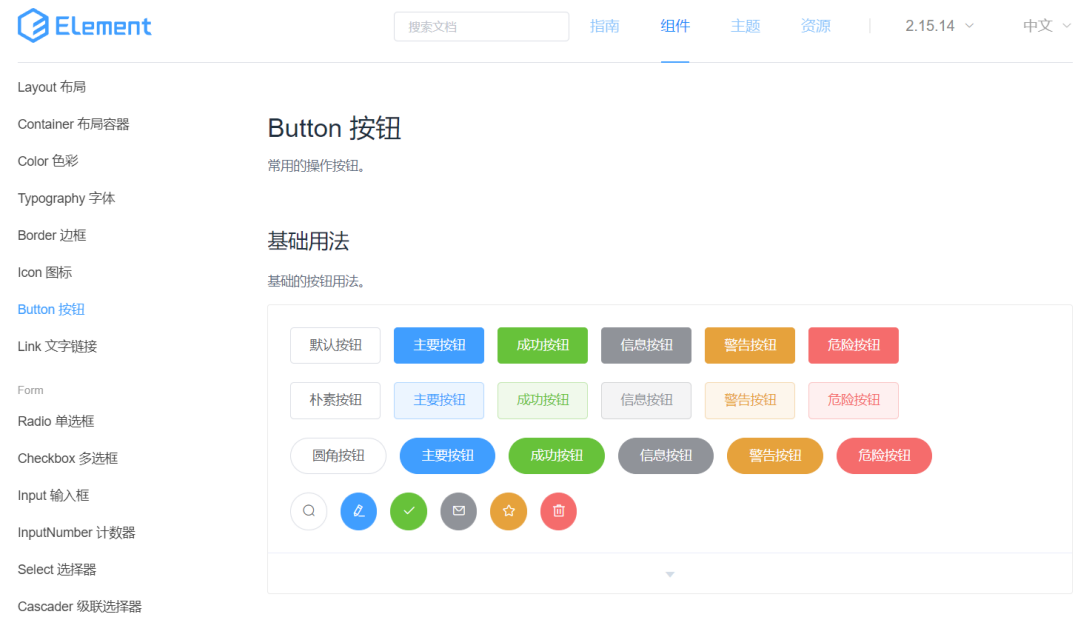Open Radio 单选框 in the sidebar
The image size is (1085, 626).
tap(56, 421)
